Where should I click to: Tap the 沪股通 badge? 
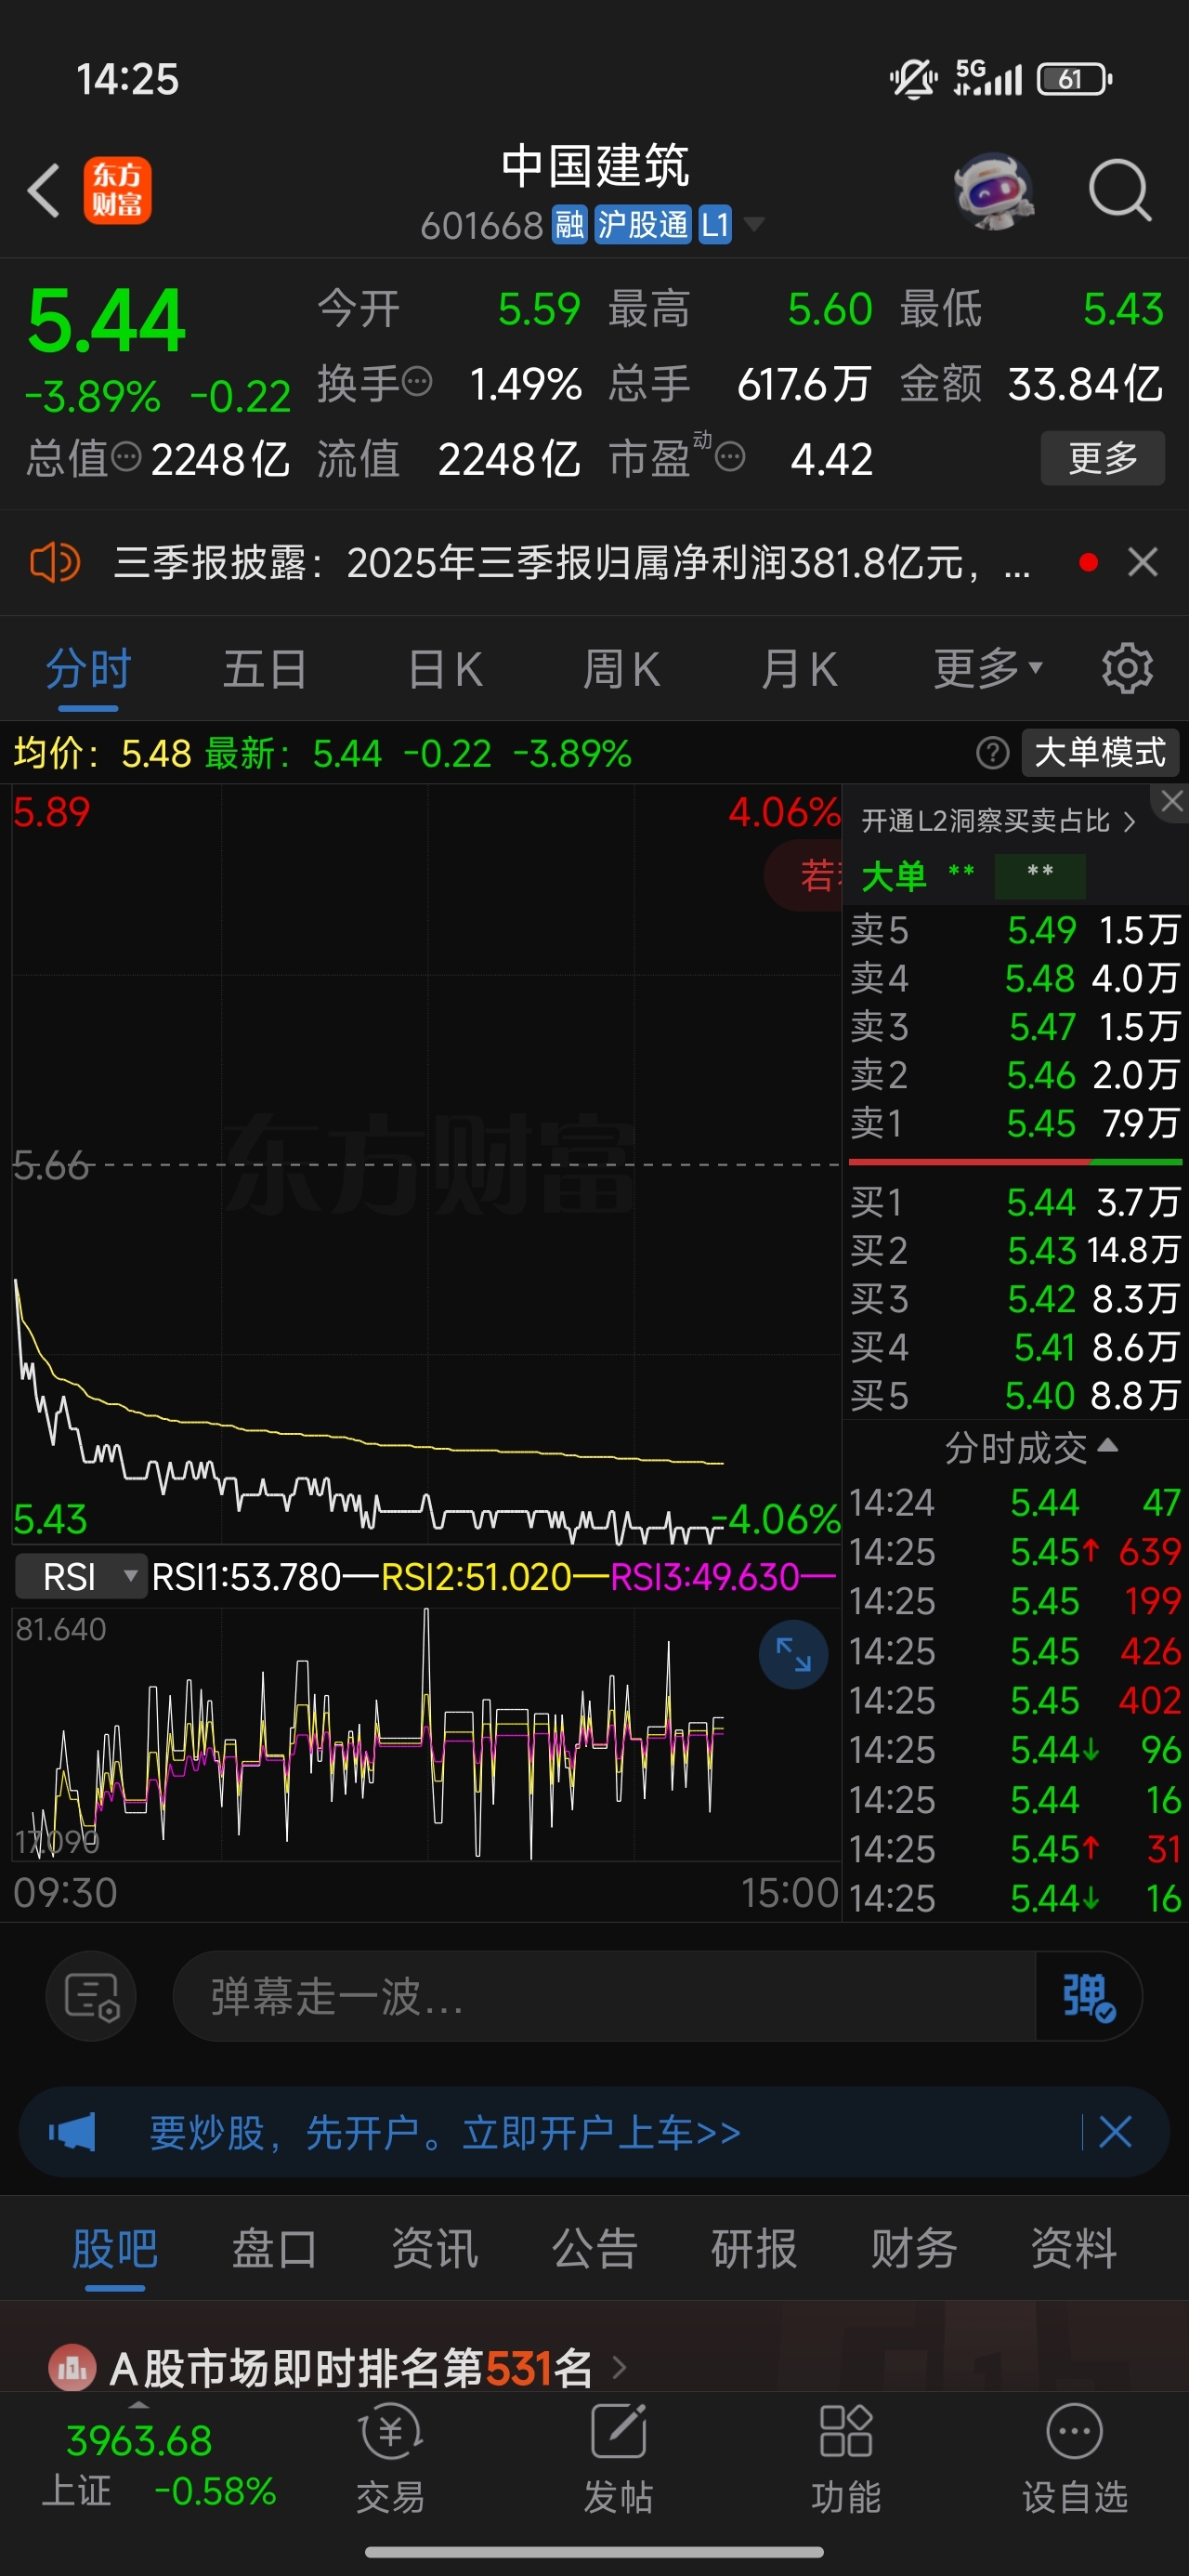(x=642, y=225)
